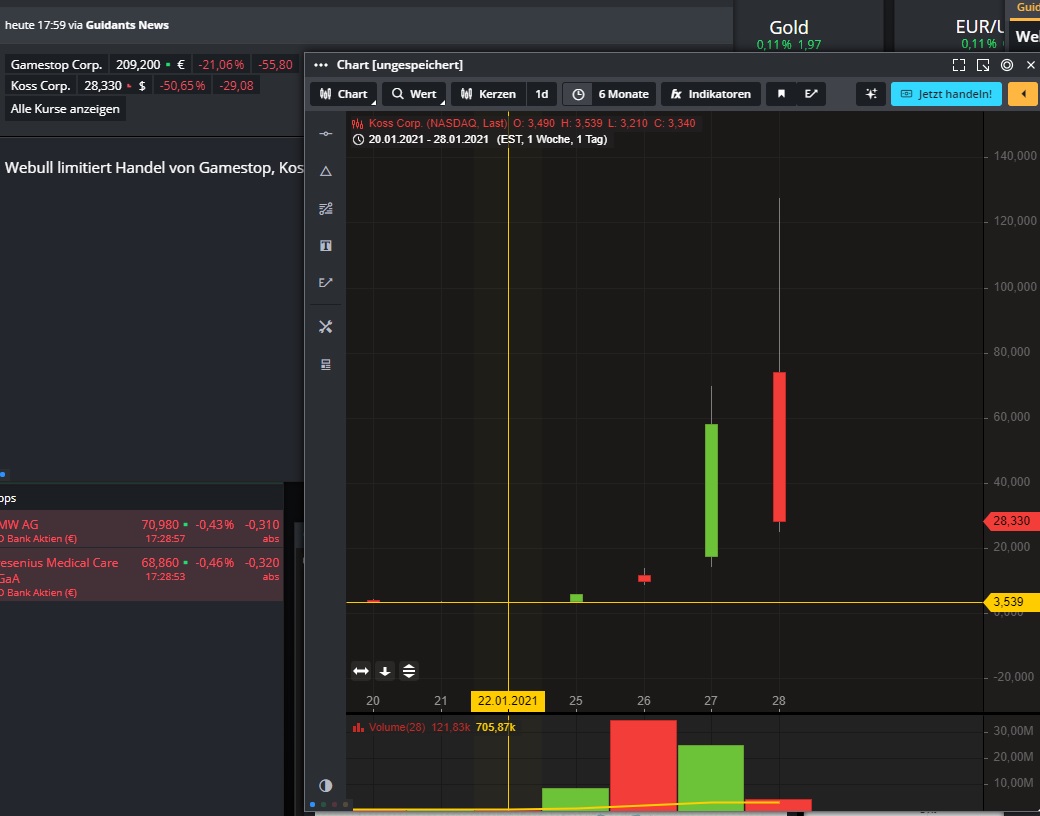
Task: Click the 1d interval selector
Action: (541, 94)
